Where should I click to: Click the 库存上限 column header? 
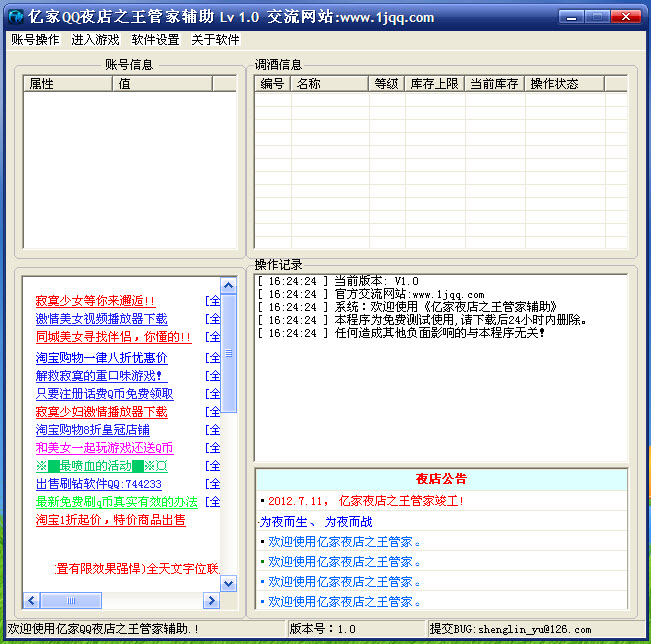(x=435, y=83)
